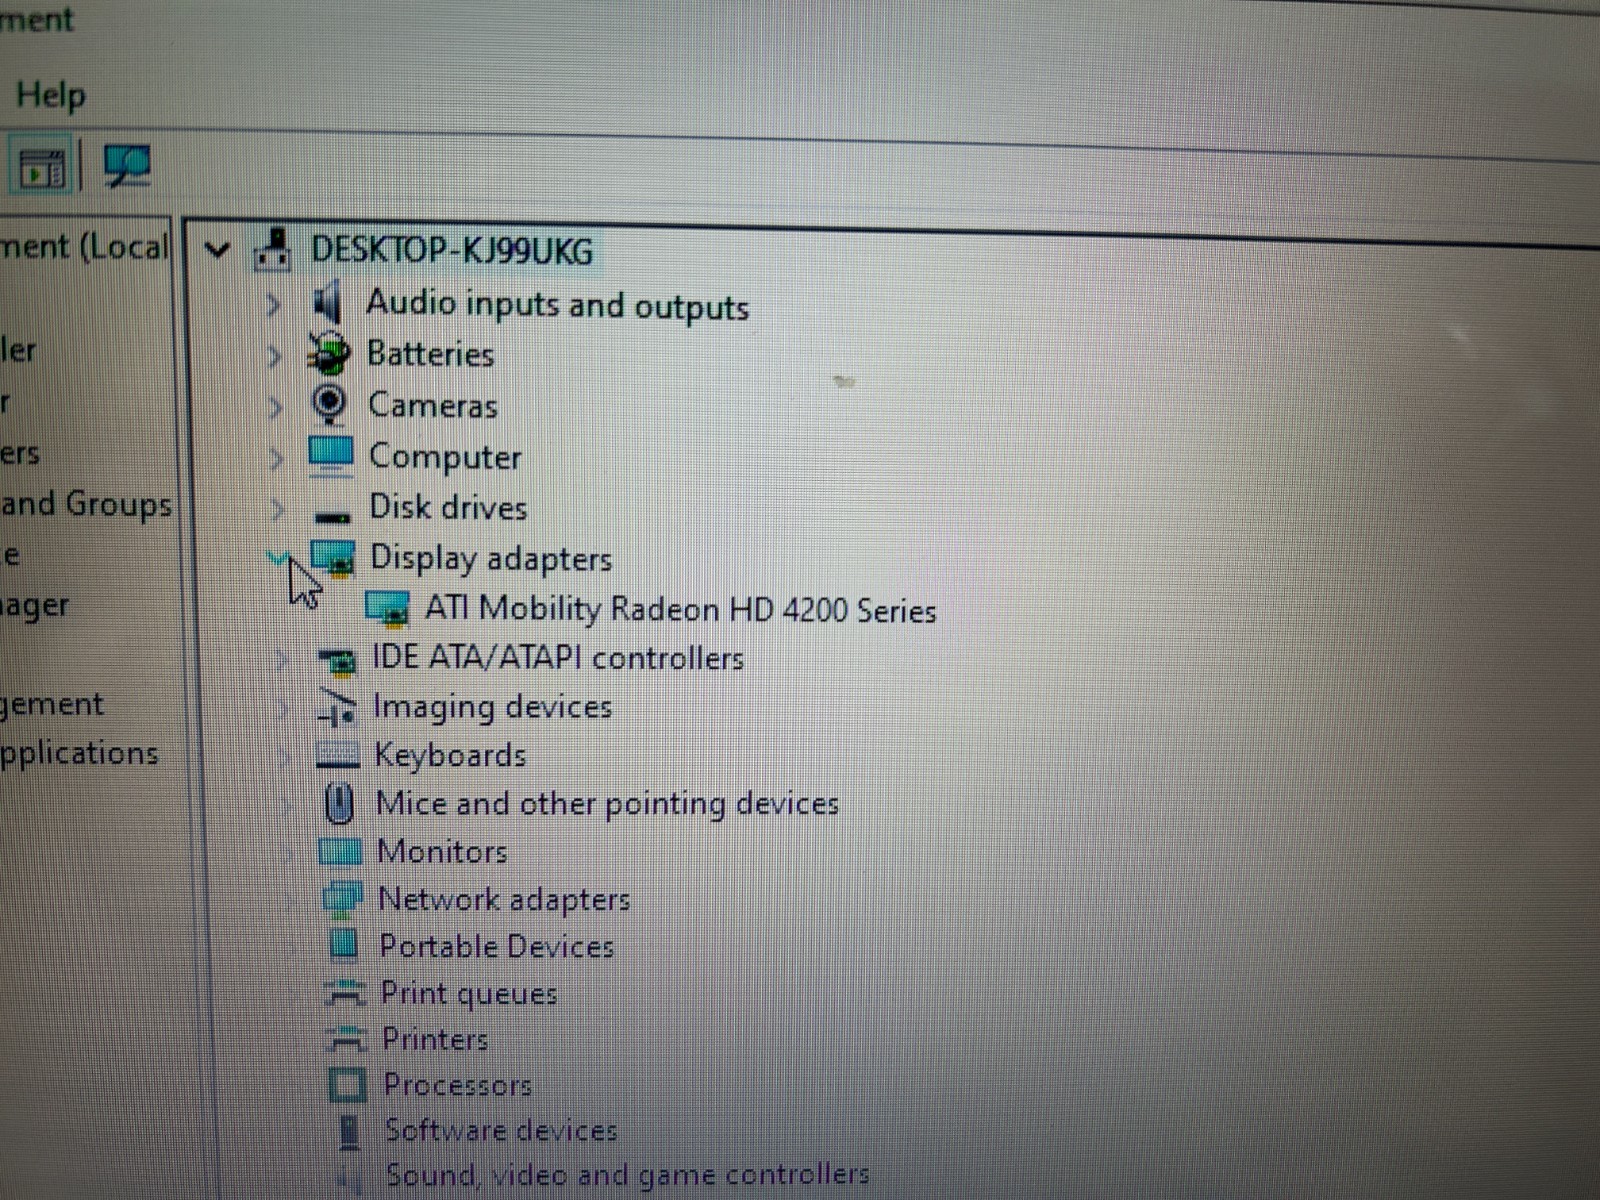This screenshot has width=1600, height=1200.
Task: Click the Imaging devices icon
Action: 337,708
